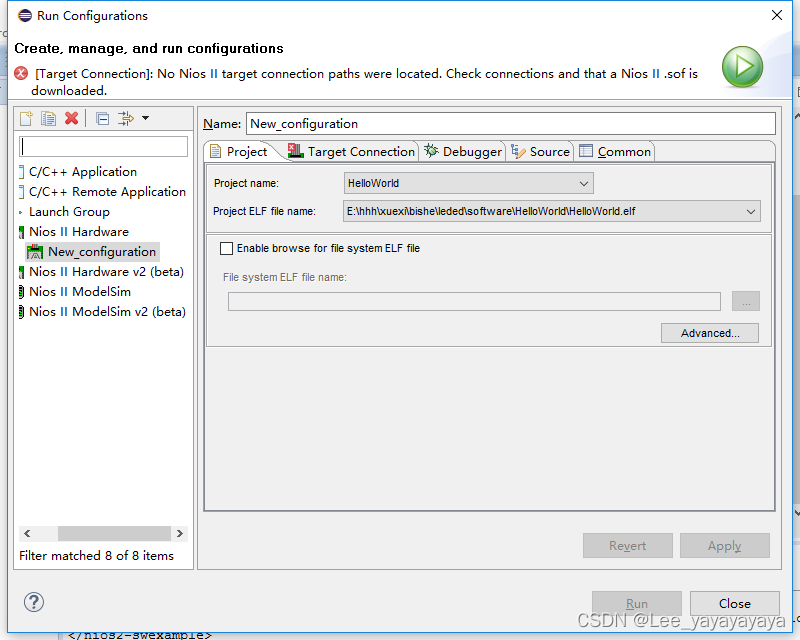
Task: Open the filter launch configurations icon
Action: 126,118
